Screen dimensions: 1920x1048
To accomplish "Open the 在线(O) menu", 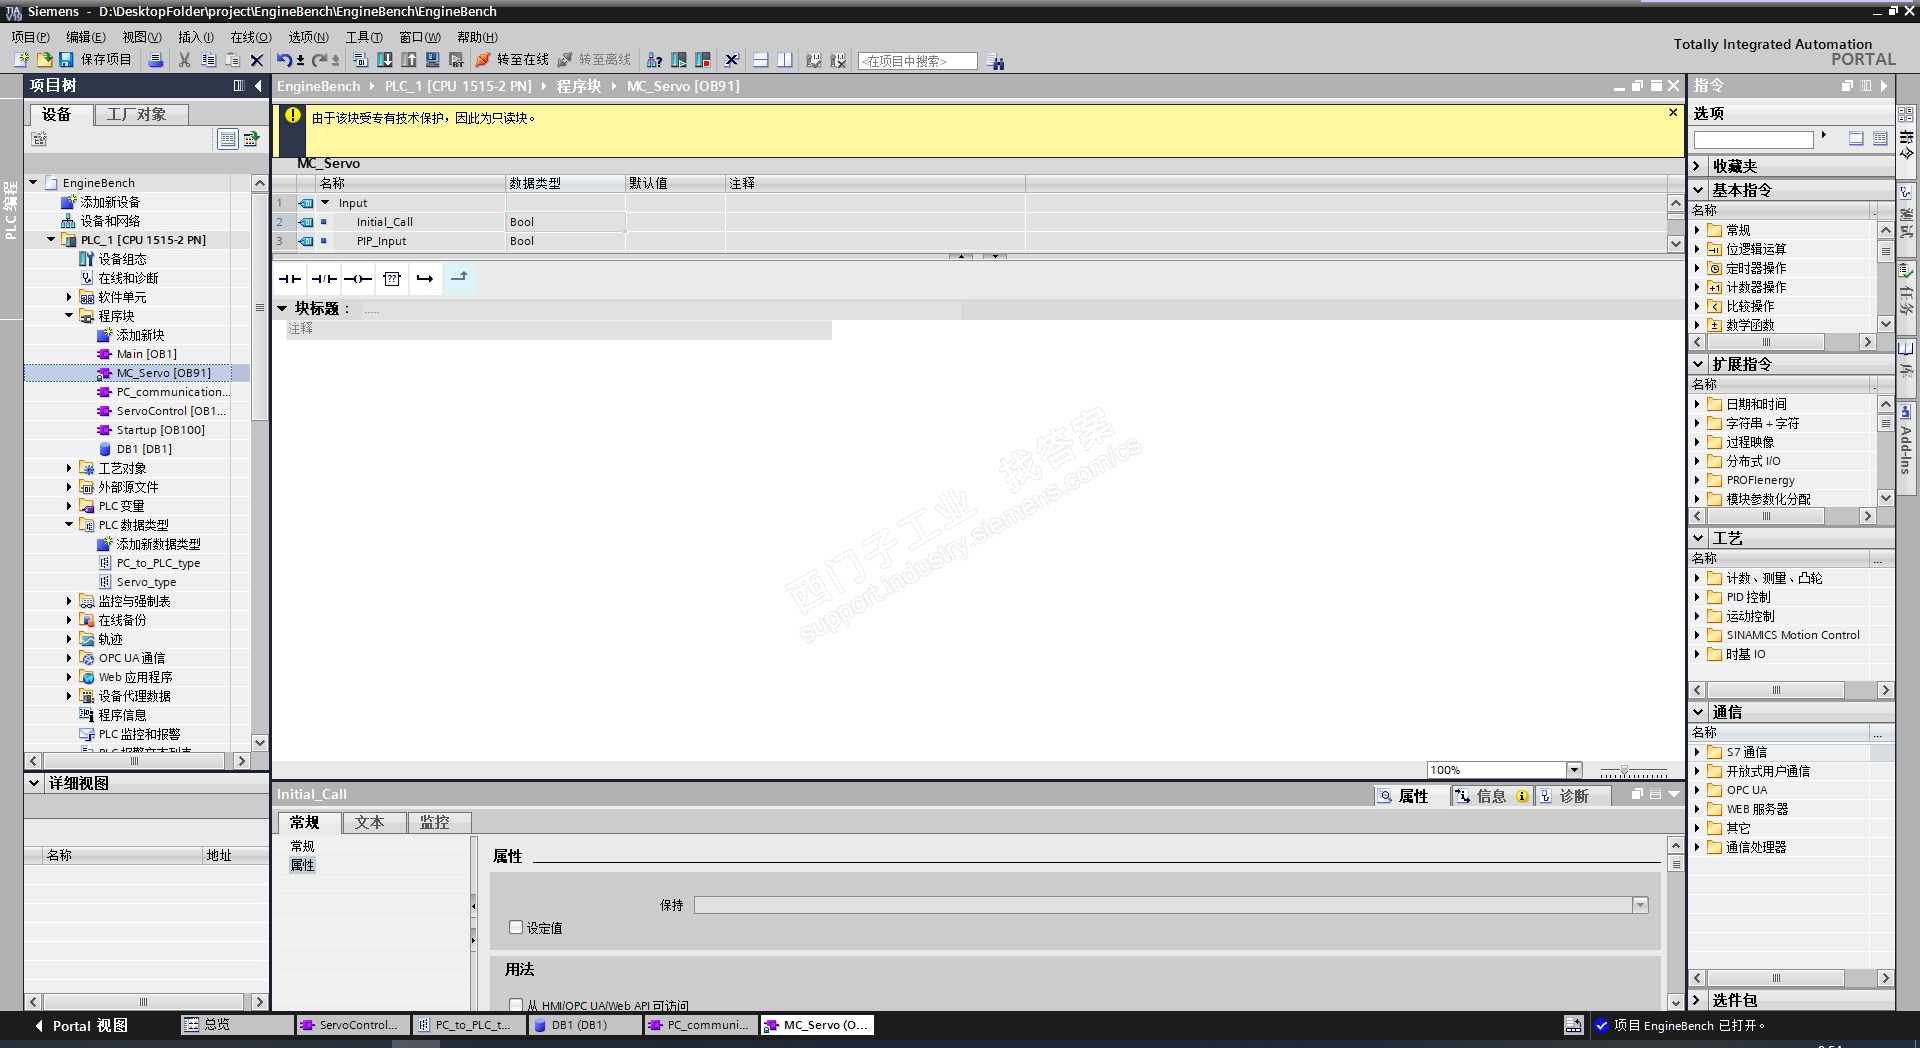I will [251, 37].
